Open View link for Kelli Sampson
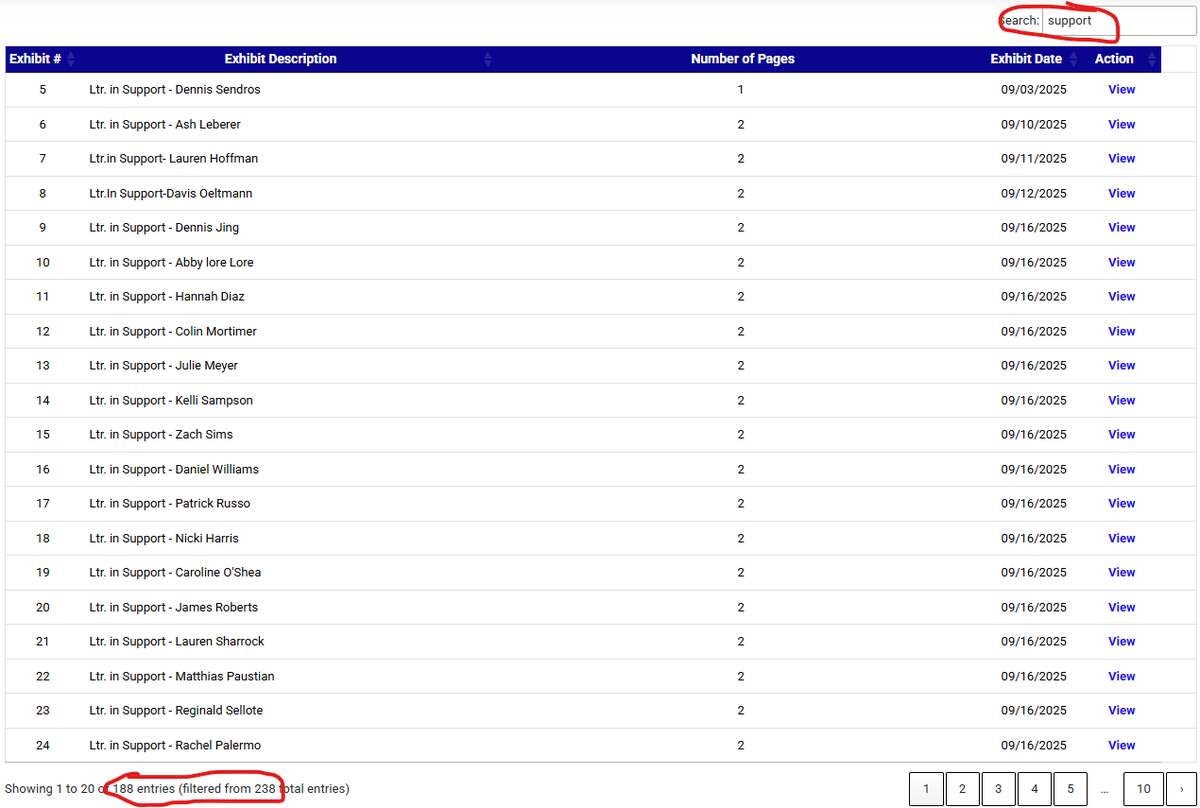The width and height of the screenshot is (1200, 808). click(x=1121, y=400)
